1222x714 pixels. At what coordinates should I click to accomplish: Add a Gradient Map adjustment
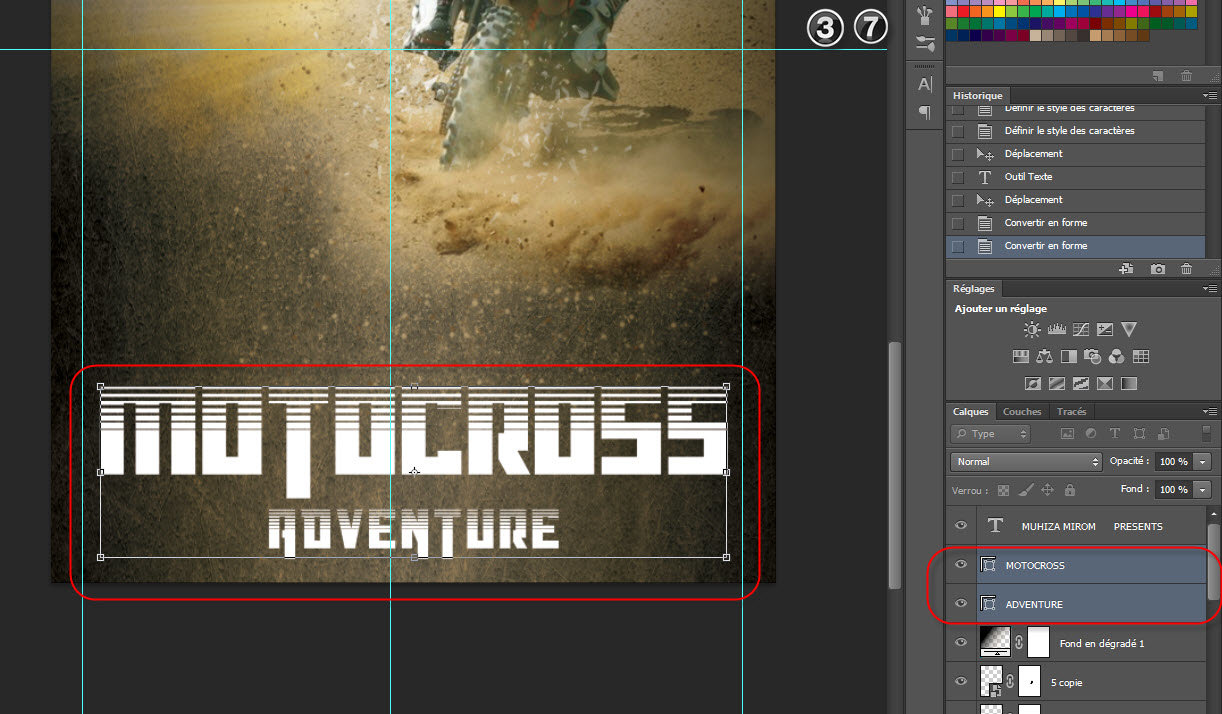pos(1129,384)
